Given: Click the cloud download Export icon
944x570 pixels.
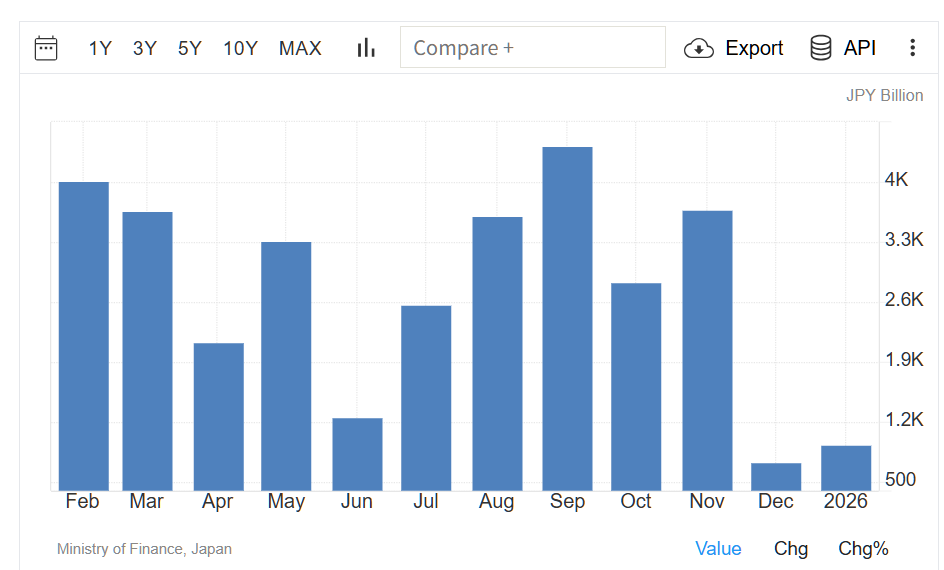Looking at the screenshot, I should [x=698, y=48].
